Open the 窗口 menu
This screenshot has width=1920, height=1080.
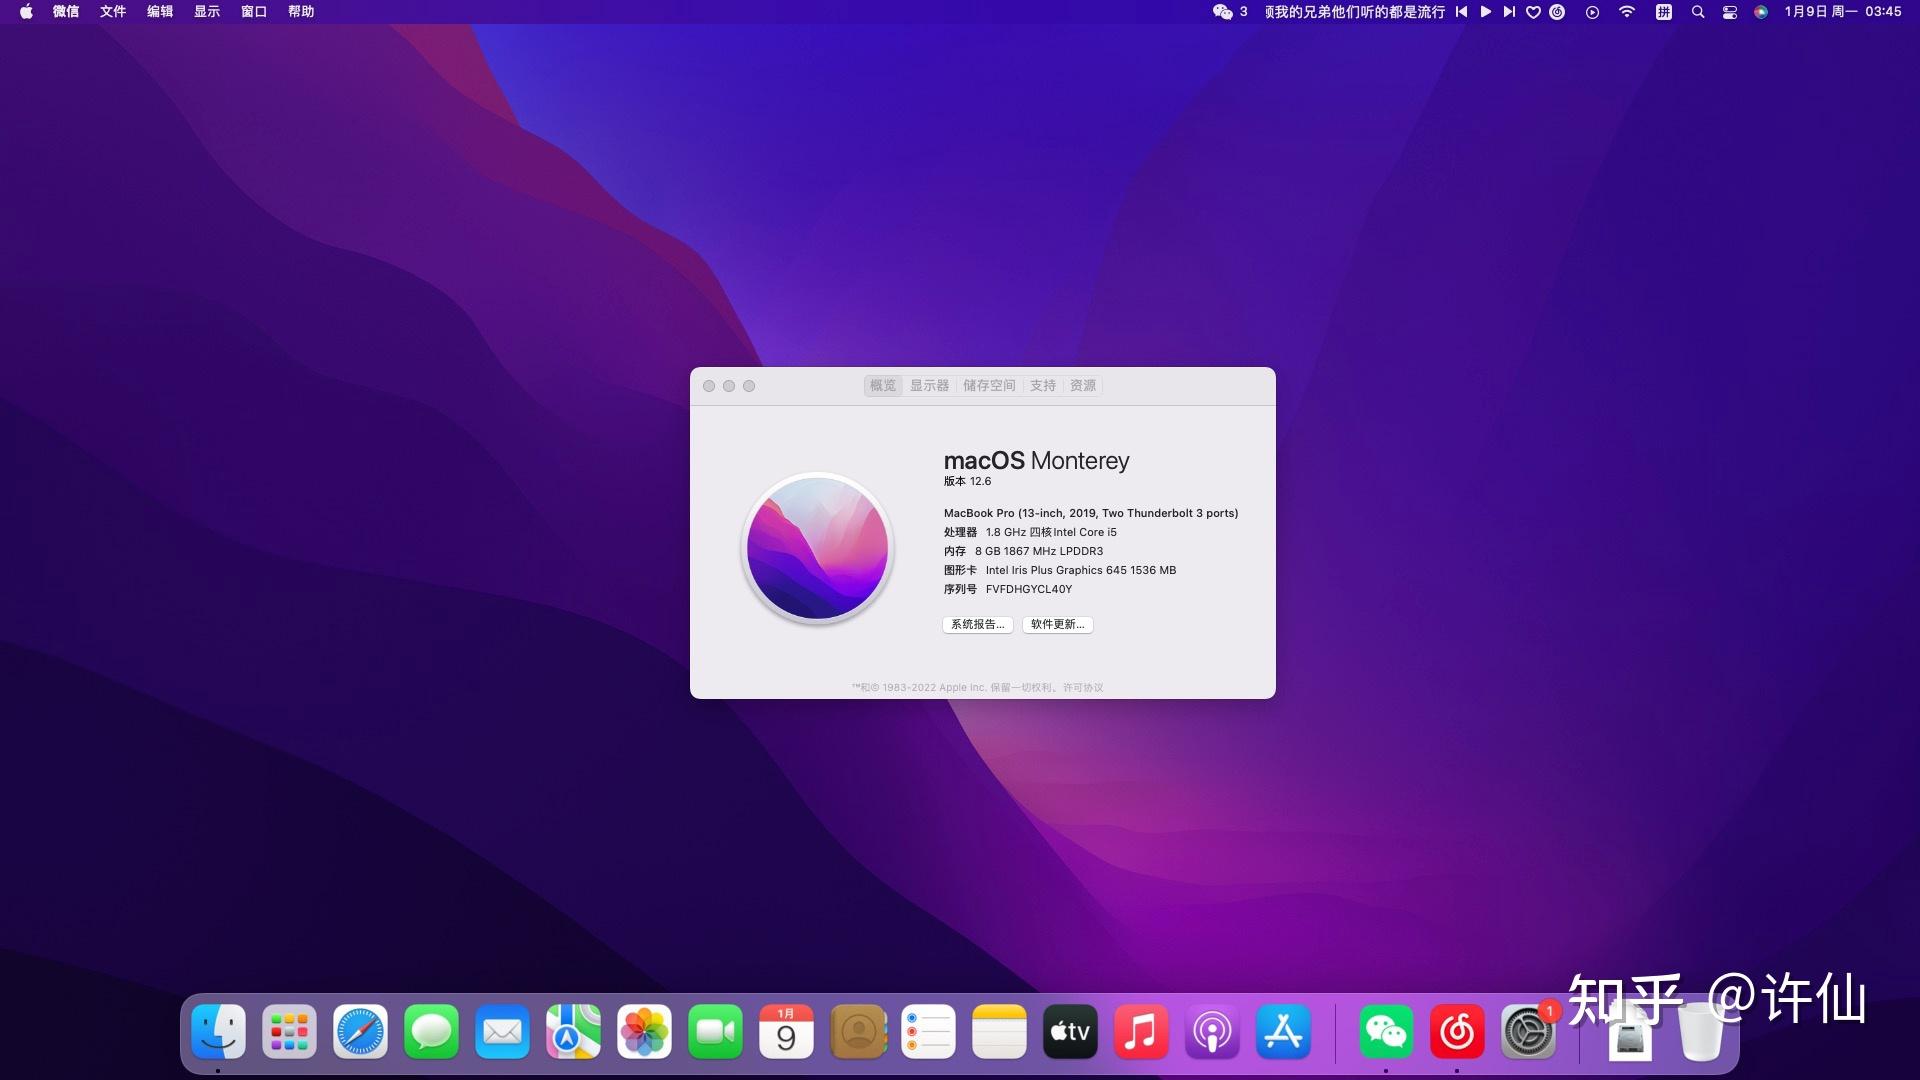(254, 12)
